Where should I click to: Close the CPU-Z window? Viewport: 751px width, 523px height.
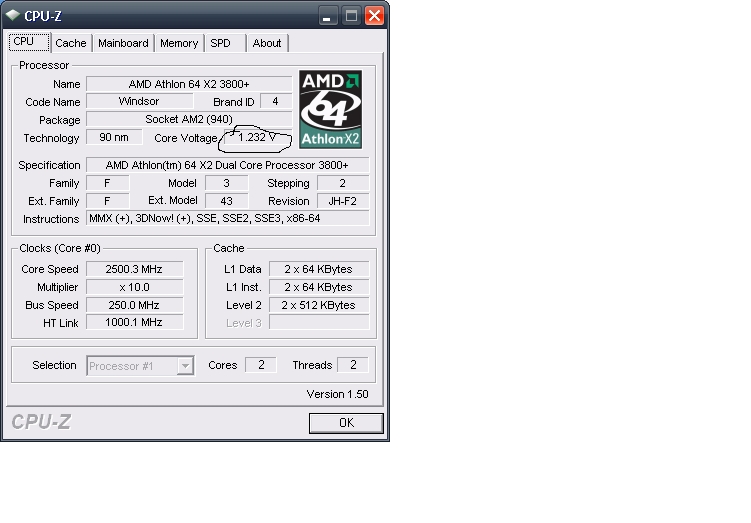tap(374, 16)
